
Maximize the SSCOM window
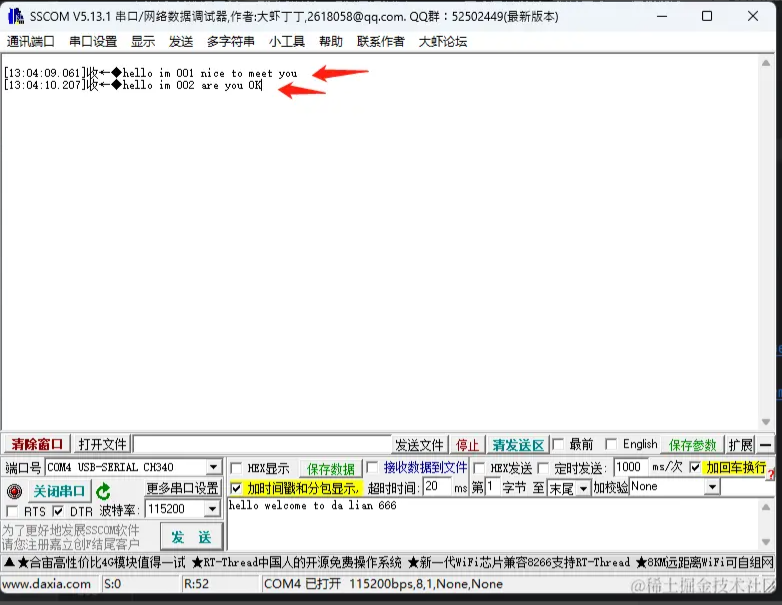(x=707, y=16)
